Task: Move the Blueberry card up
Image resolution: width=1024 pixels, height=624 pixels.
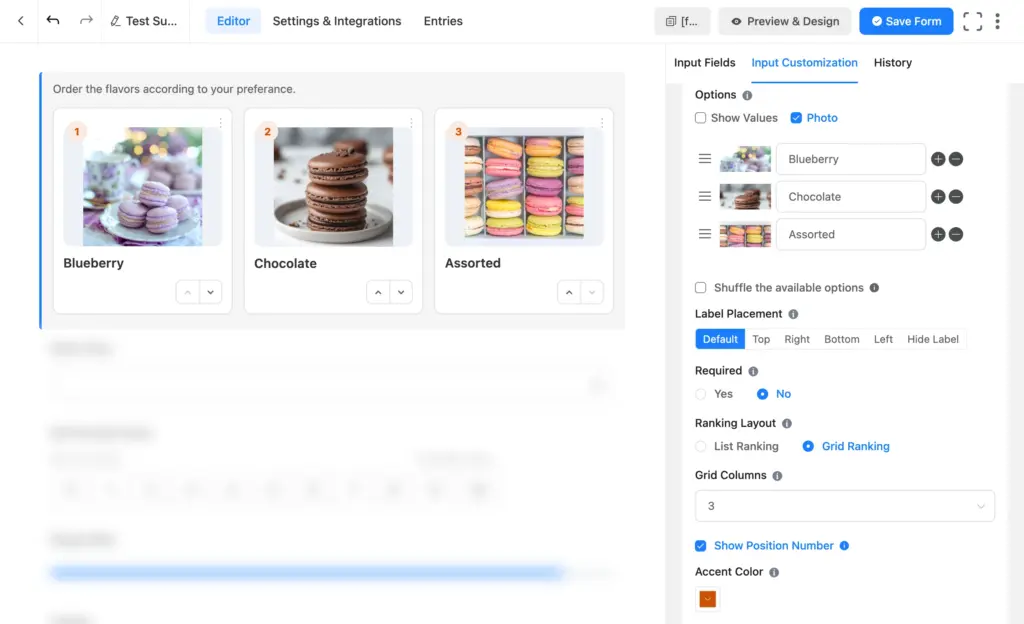Action: pyautogui.click(x=187, y=292)
